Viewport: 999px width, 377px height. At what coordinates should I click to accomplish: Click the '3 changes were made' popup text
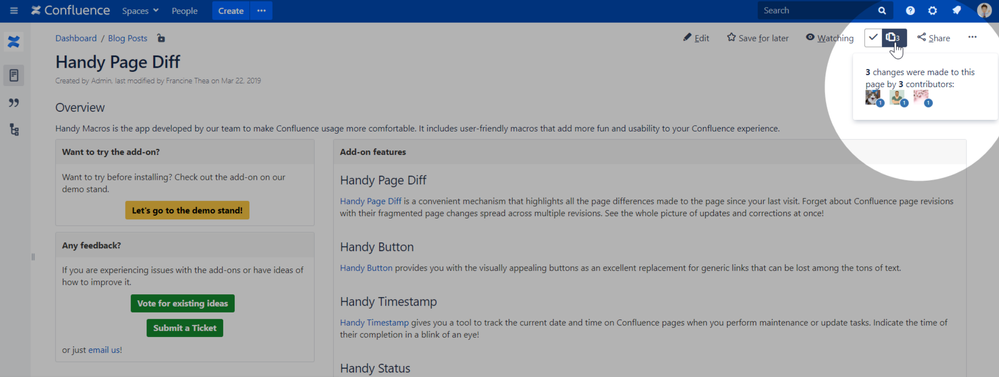point(920,78)
